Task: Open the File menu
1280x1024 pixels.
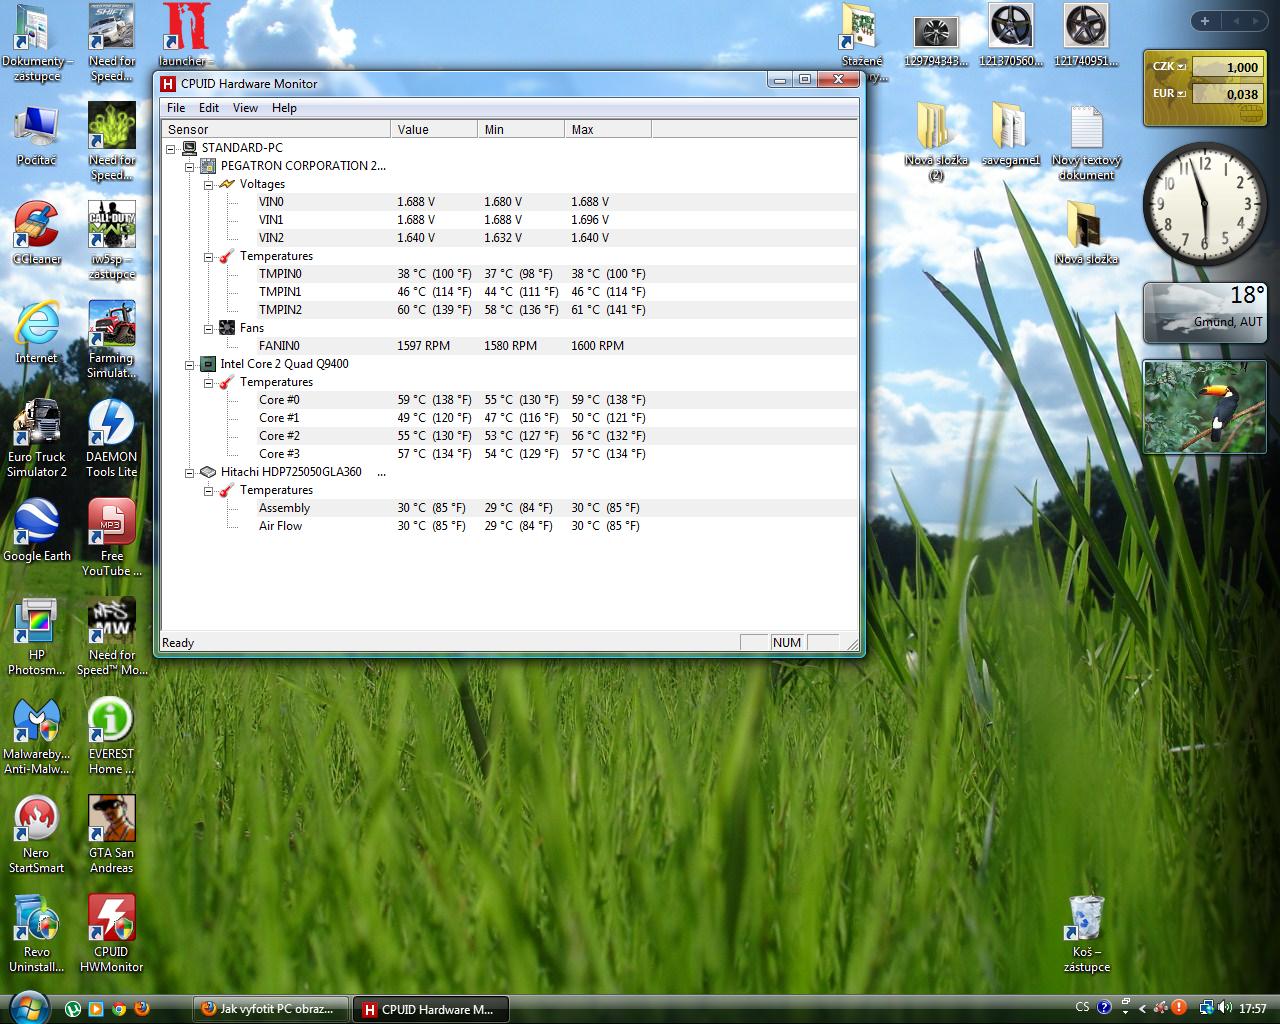Action: 176,108
